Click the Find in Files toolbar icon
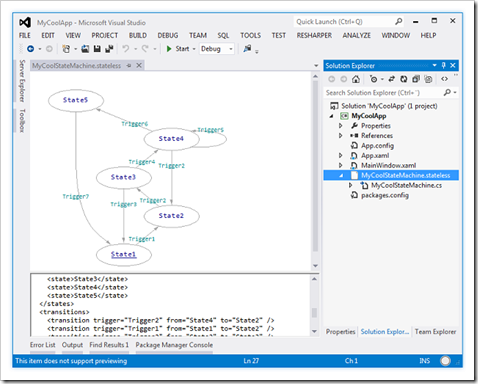Image resolution: width=478 pixels, height=384 pixels. (247, 49)
